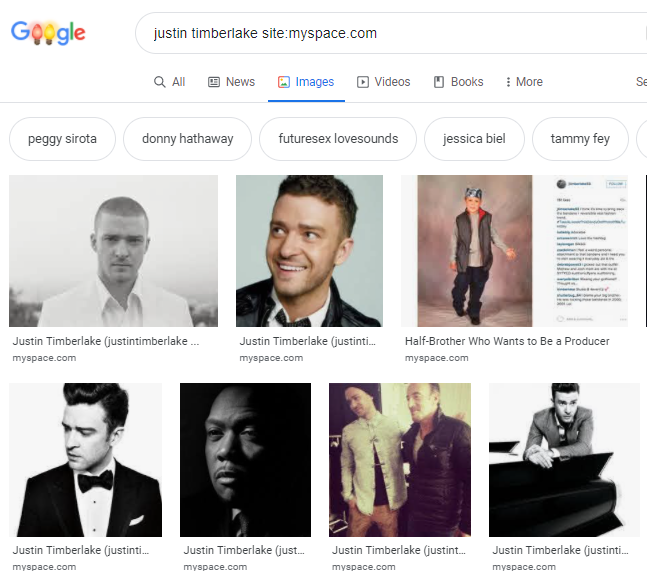Select the 'donny hathaway' suggestion chip

tap(187, 139)
